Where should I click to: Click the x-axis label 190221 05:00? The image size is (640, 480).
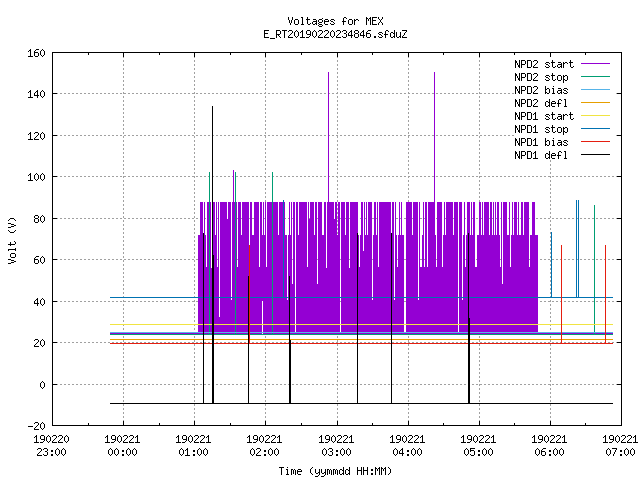click(x=478, y=446)
